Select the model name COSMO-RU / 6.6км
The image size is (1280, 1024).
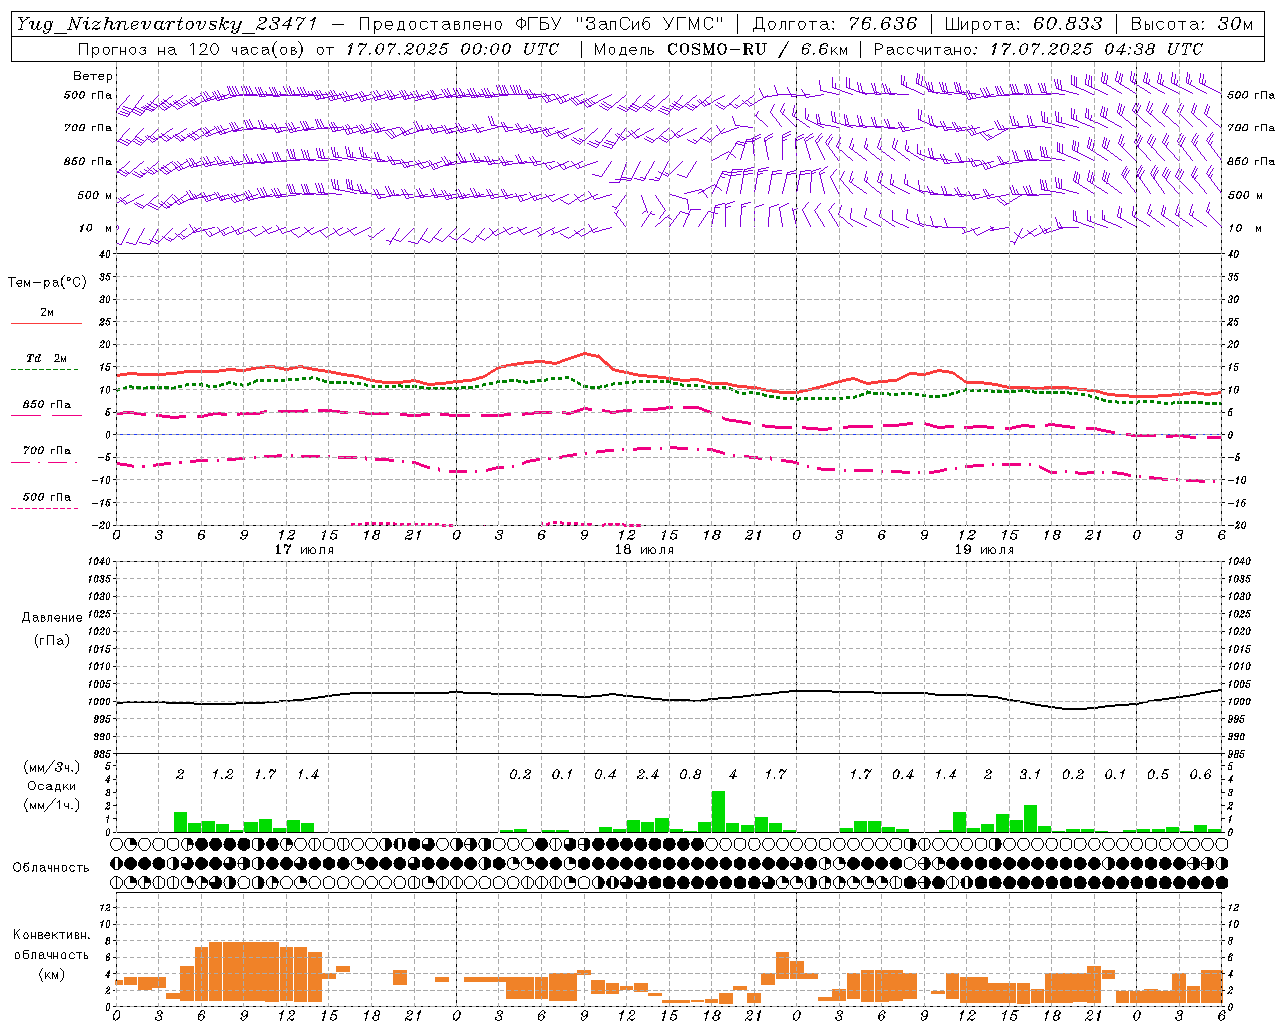(x=758, y=49)
